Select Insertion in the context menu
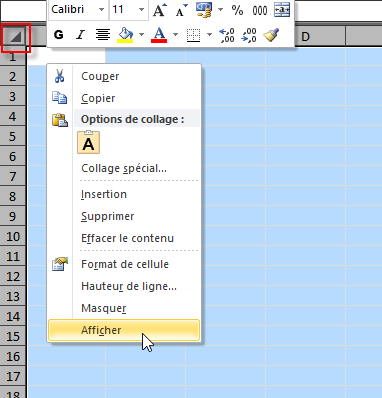 pos(124,194)
